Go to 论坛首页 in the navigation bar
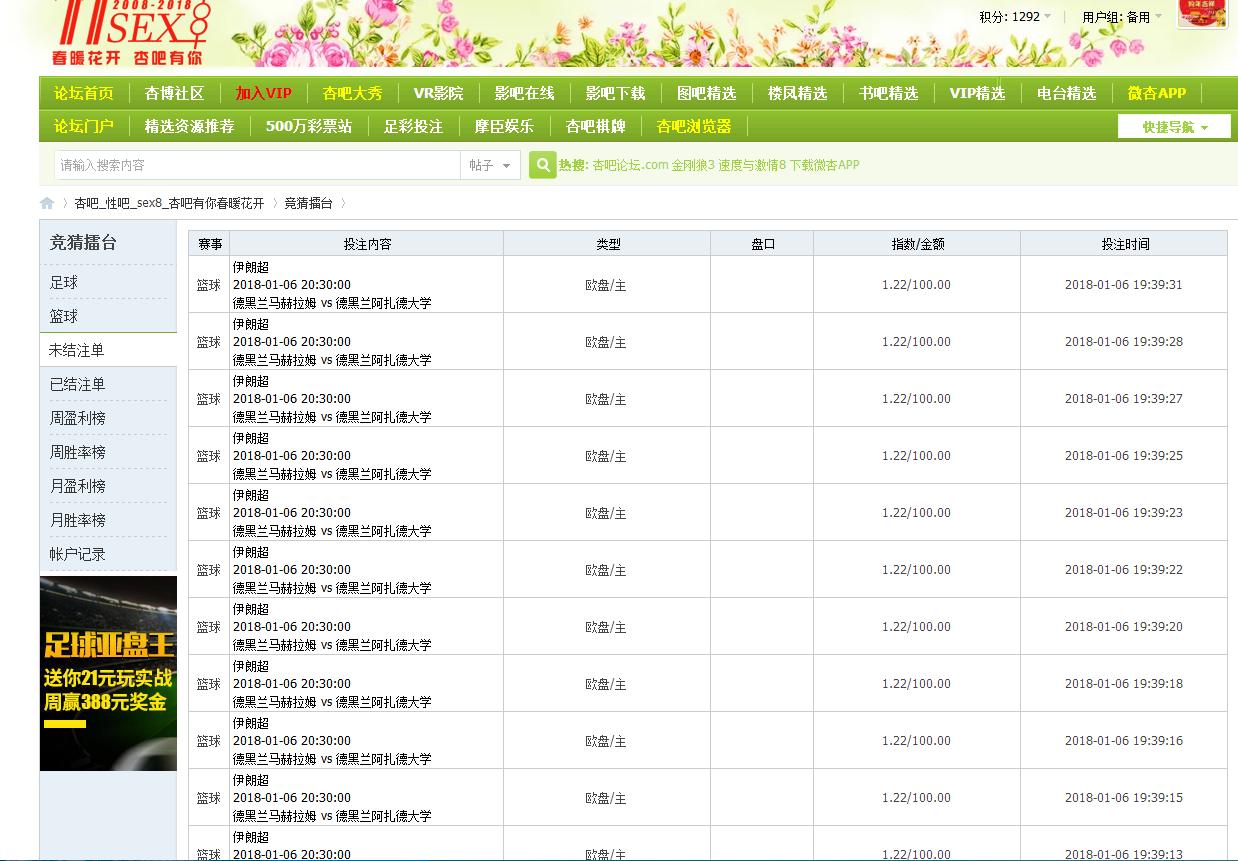The image size is (1238, 861). click(x=84, y=93)
